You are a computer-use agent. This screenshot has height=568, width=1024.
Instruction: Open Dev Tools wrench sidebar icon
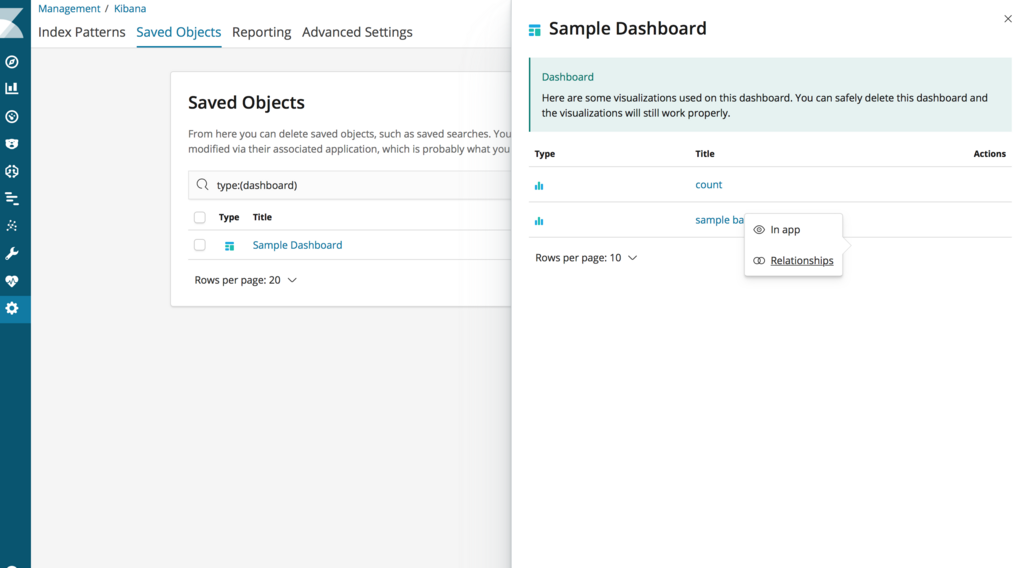[x=12, y=253]
